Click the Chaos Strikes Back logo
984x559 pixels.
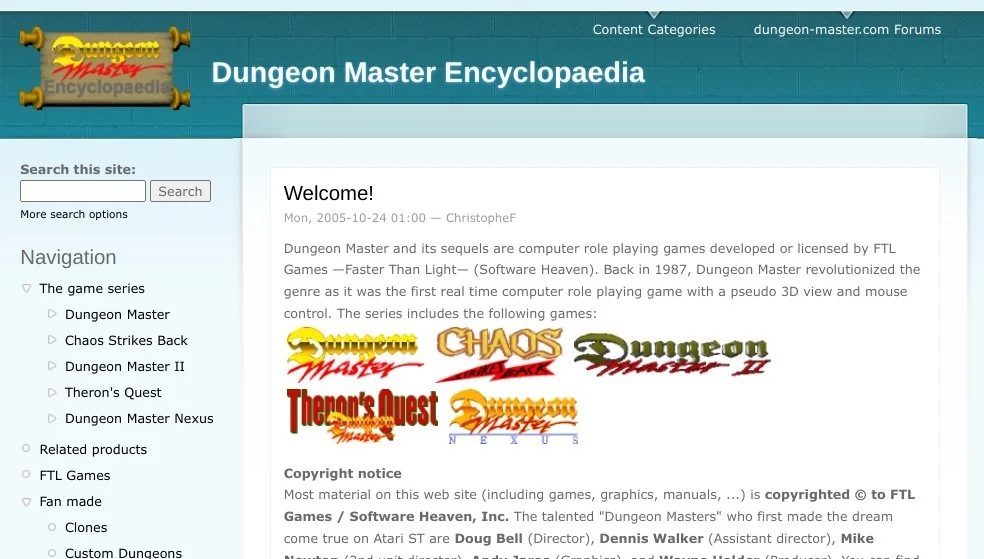point(499,355)
